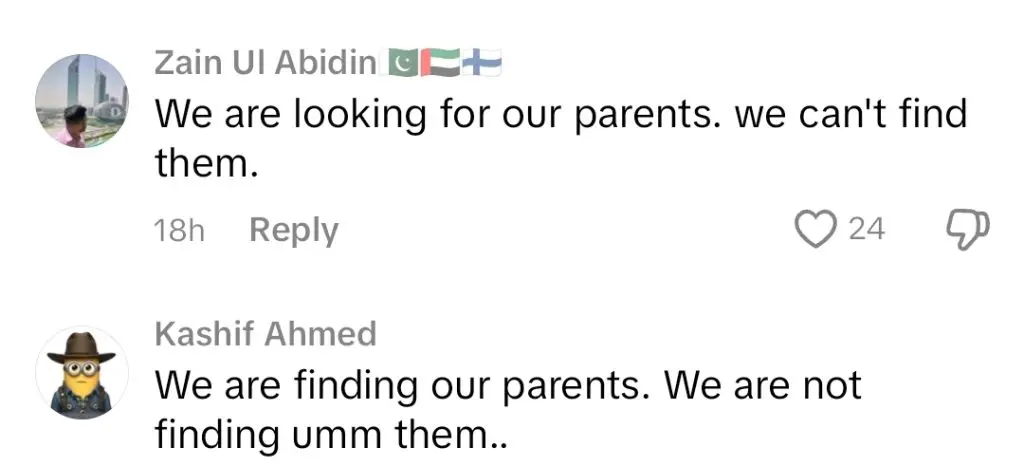Click the Pakistan flag emoji beside Zain's name

[403, 63]
